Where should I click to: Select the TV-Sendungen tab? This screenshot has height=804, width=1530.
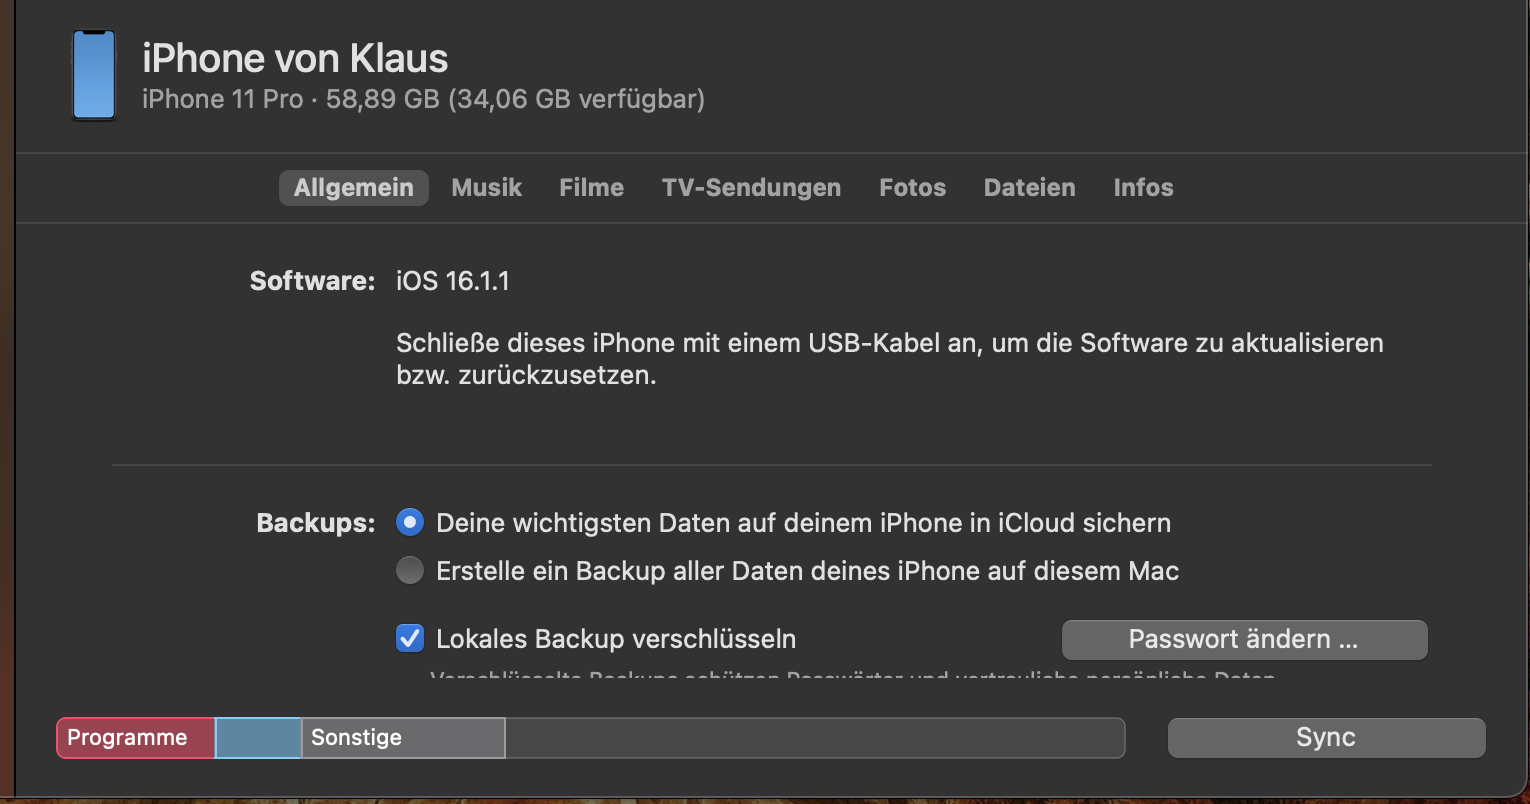point(751,188)
